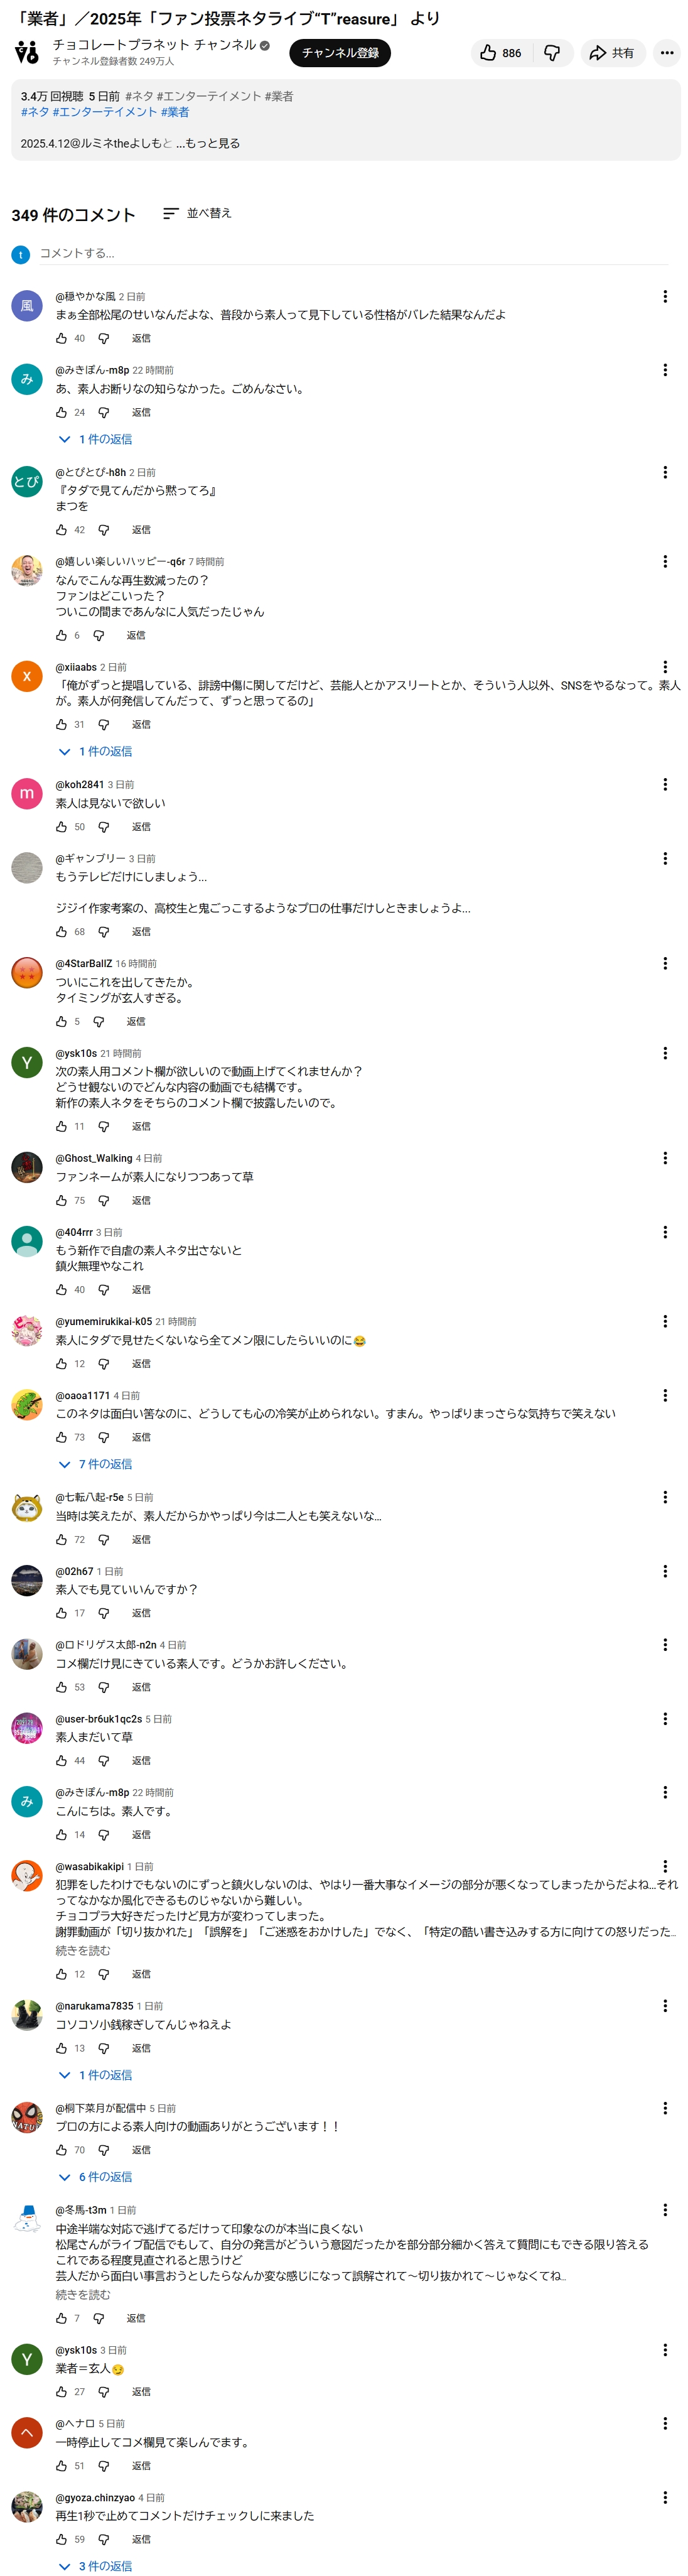Image resolution: width=688 pixels, height=2576 pixels.
Task: Like the comment by @koh2841
Action: pyautogui.click(x=61, y=827)
